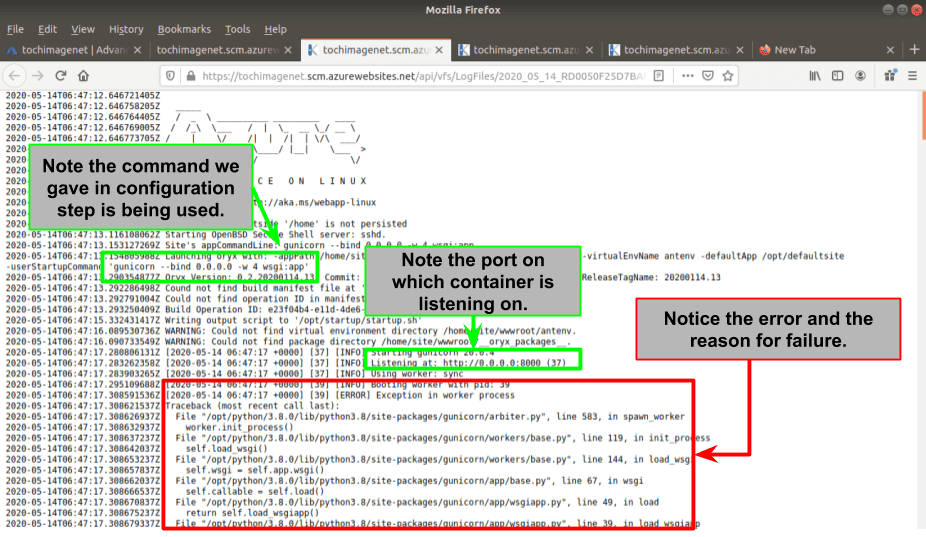Open the Tools menu

tap(237, 29)
